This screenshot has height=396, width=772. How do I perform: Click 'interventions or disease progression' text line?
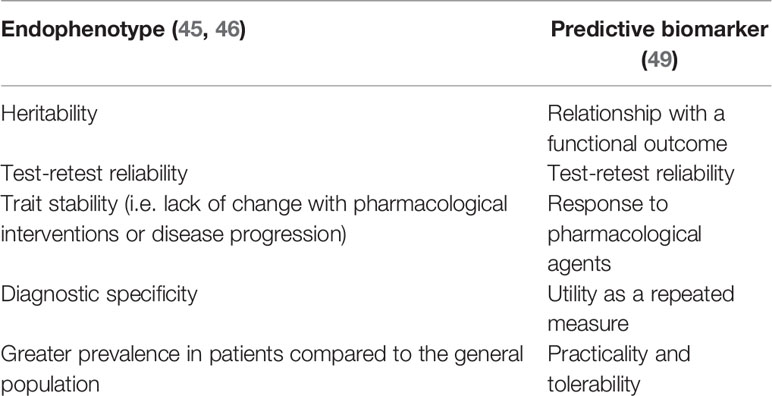click(x=173, y=235)
